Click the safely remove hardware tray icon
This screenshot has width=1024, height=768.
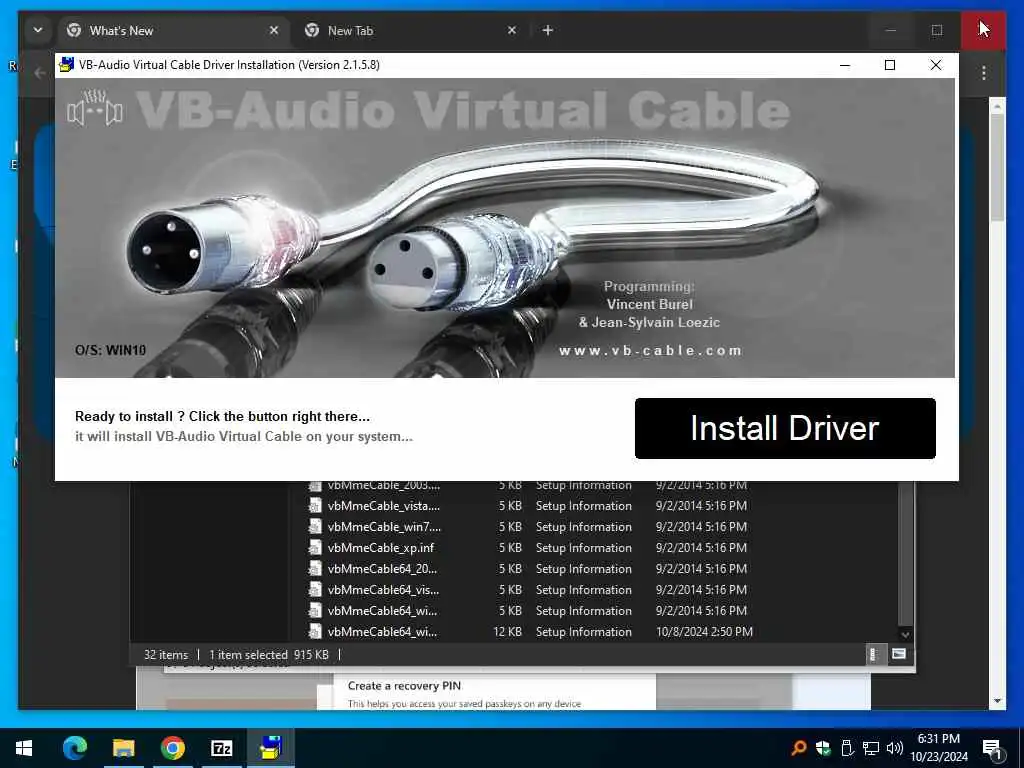[x=846, y=748]
